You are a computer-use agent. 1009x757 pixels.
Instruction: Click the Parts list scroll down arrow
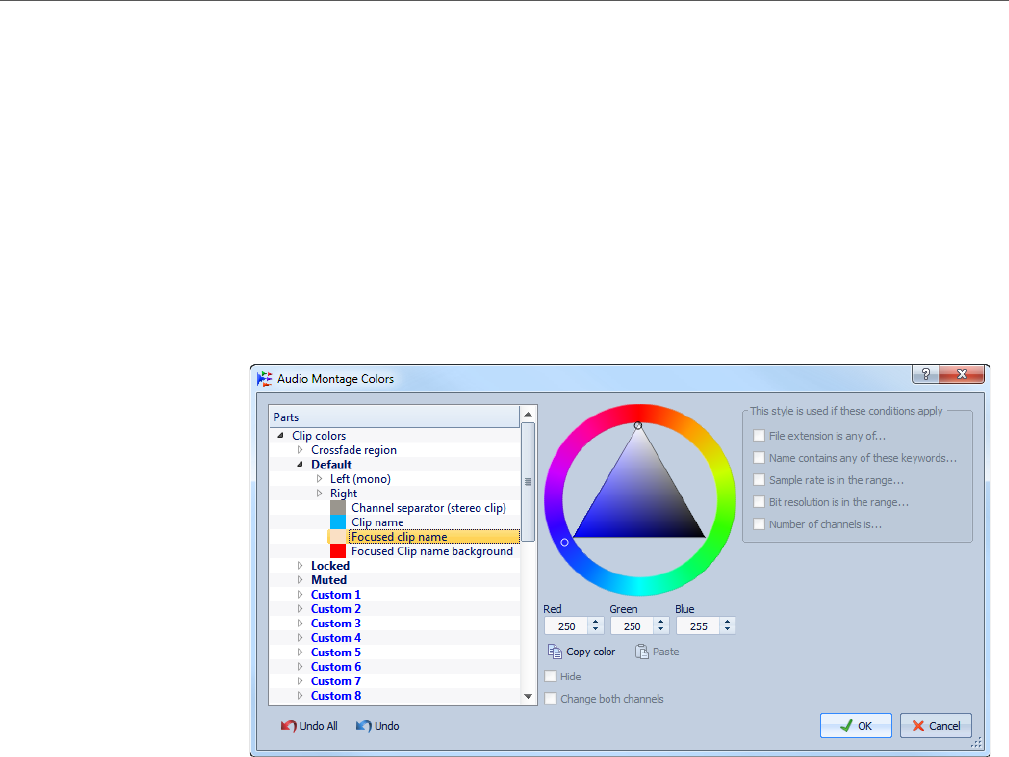528,696
